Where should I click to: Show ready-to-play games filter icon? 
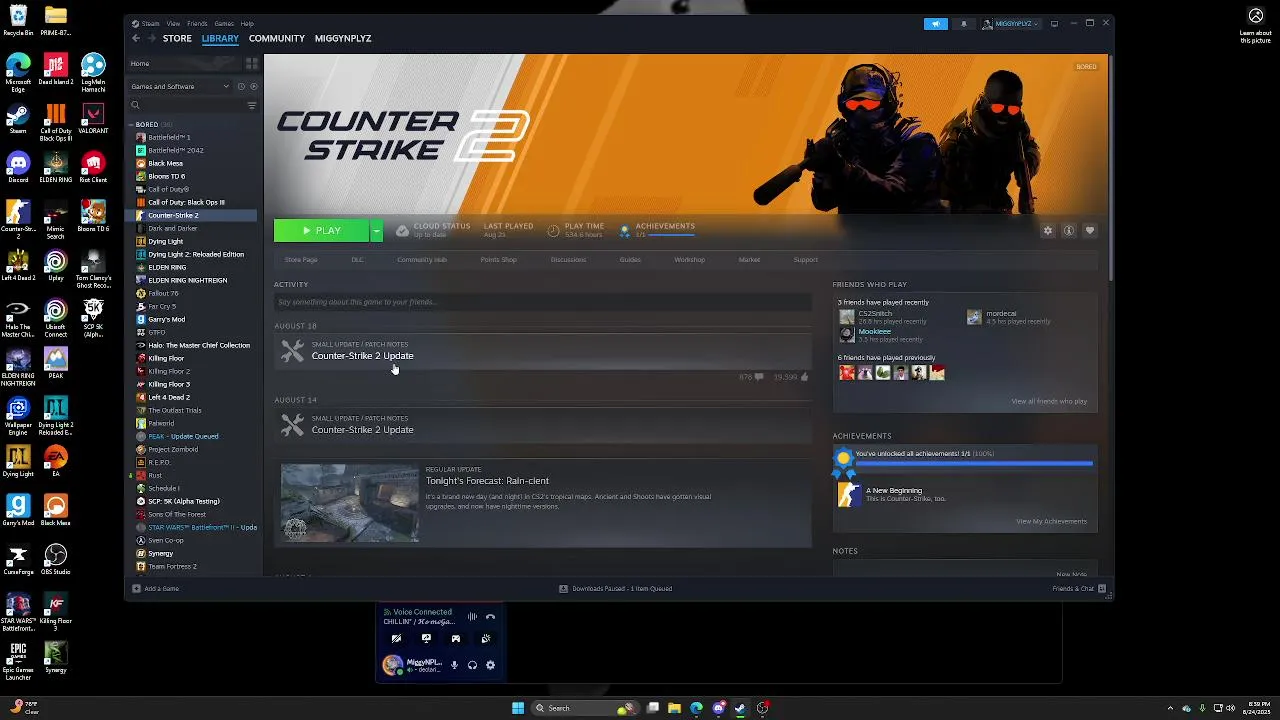point(253,86)
